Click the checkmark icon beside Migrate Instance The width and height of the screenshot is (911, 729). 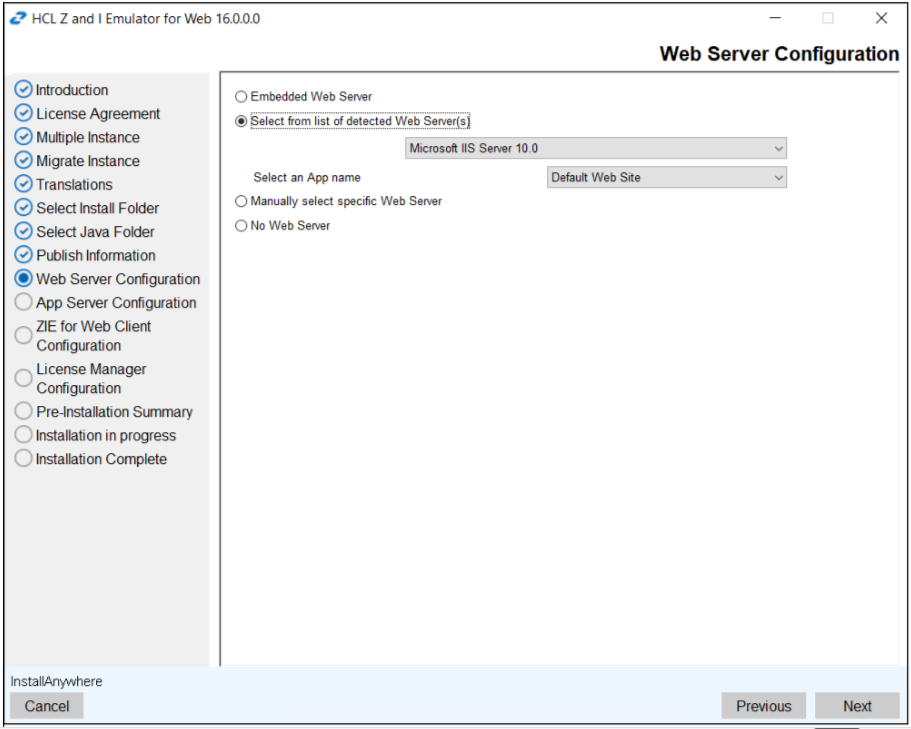pos(23,160)
